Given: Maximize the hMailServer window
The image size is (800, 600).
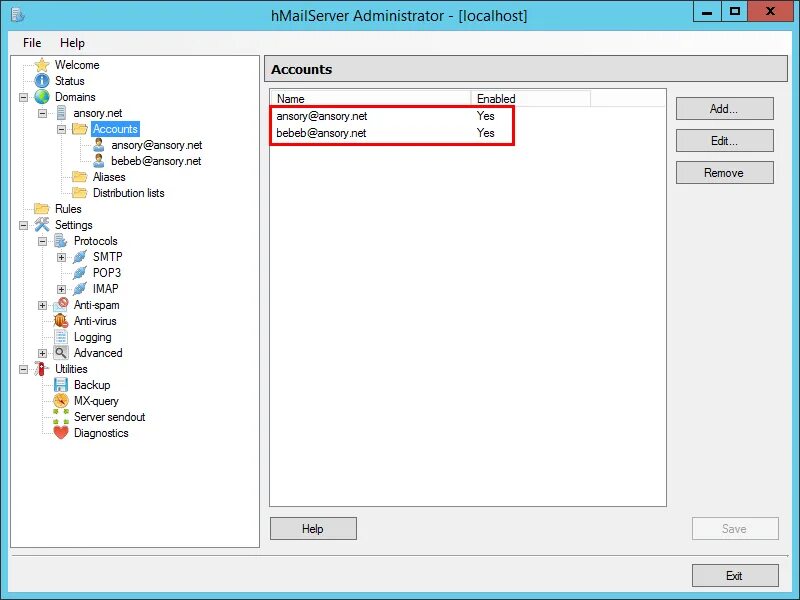Looking at the screenshot, I should (735, 12).
